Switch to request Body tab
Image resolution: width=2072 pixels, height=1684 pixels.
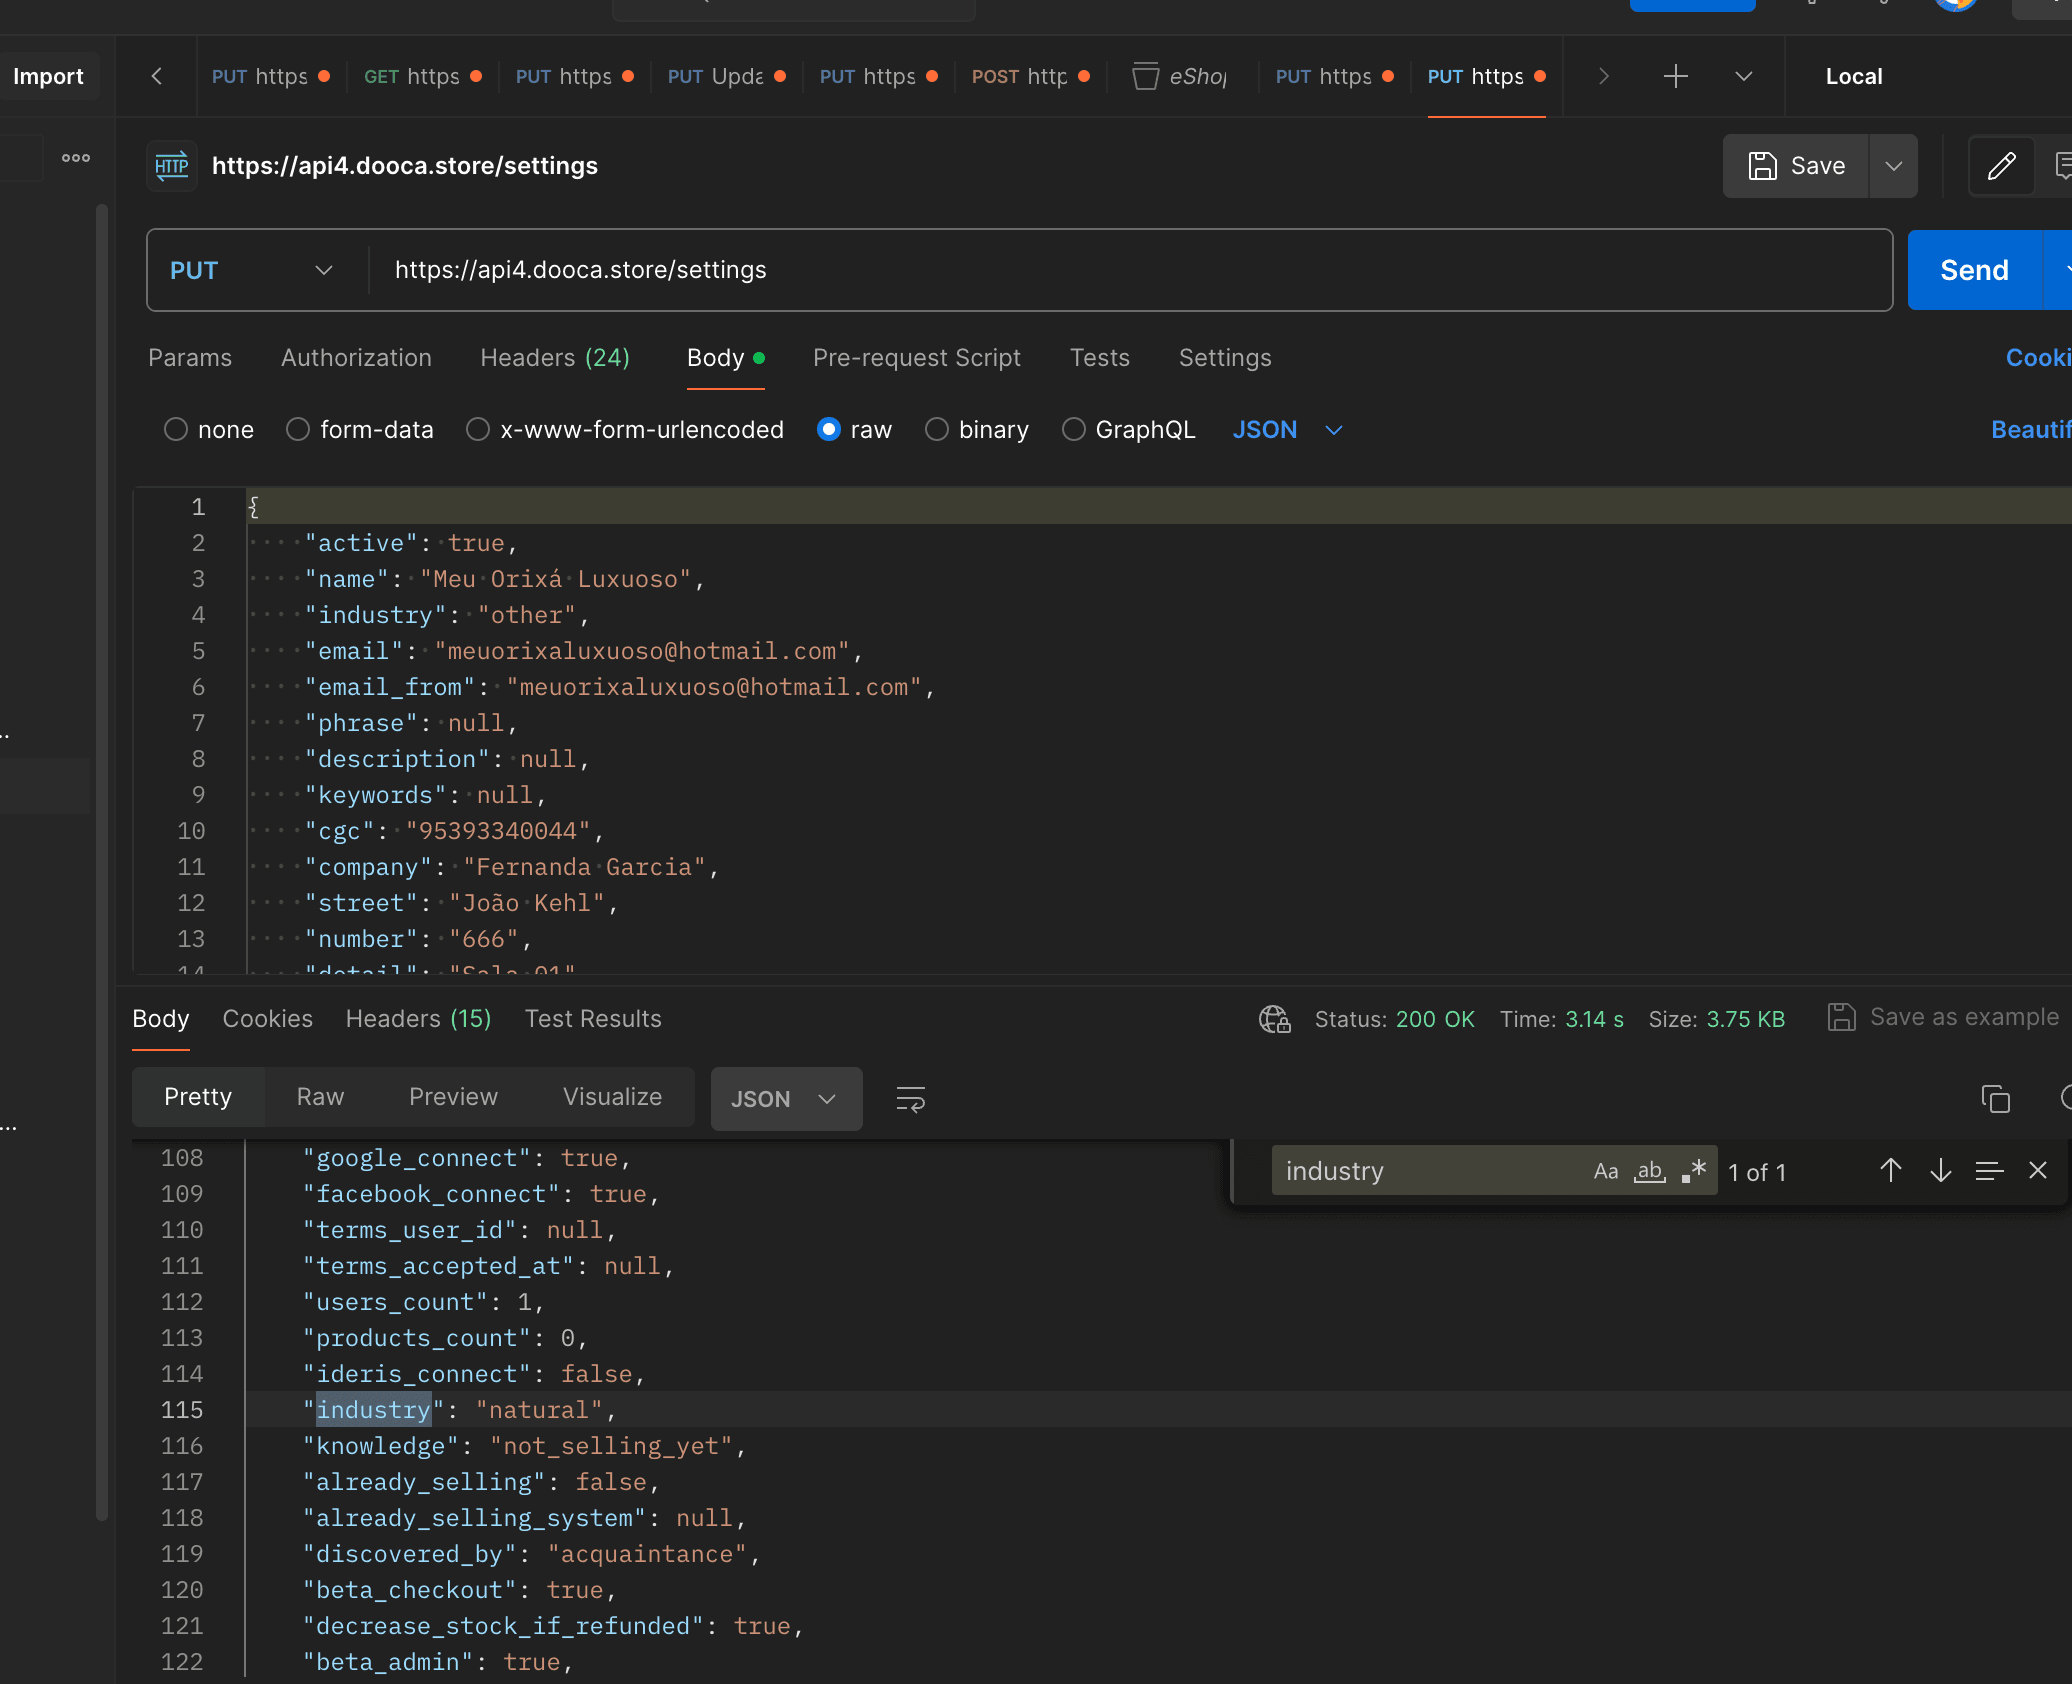(x=725, y=358)
